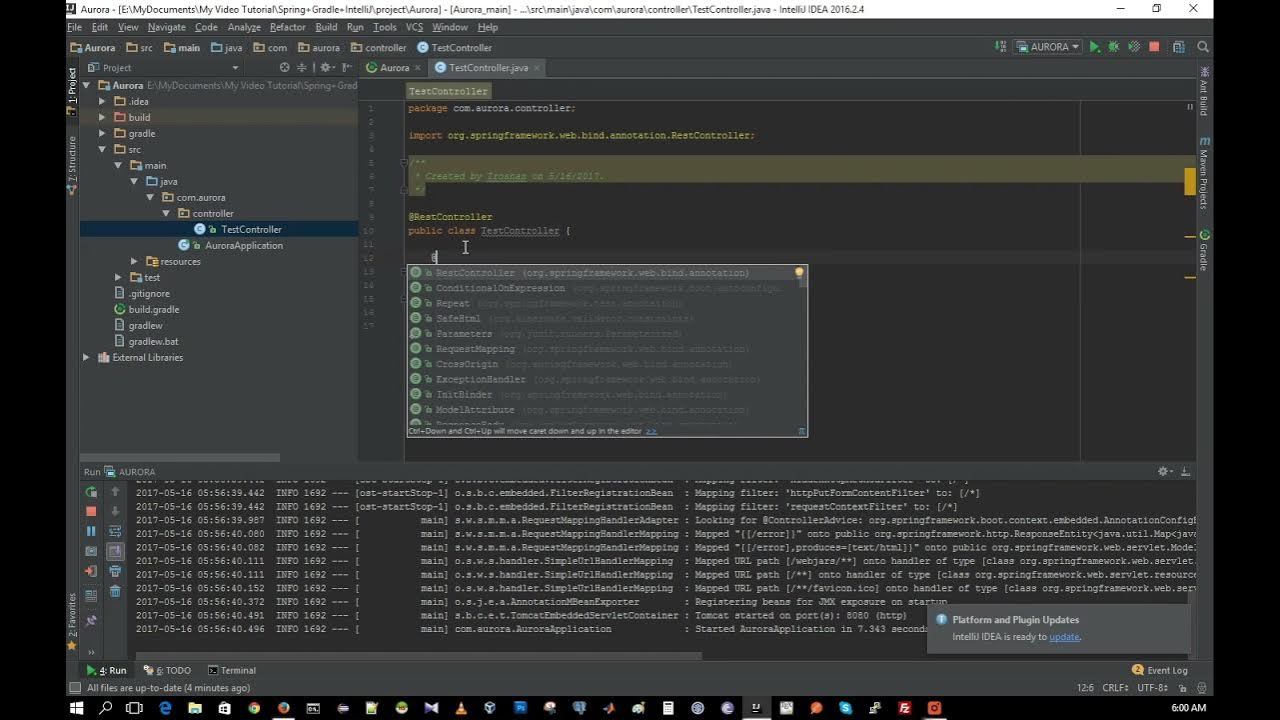Rerun AURORA in the Run panel

[x=91, y=492]
